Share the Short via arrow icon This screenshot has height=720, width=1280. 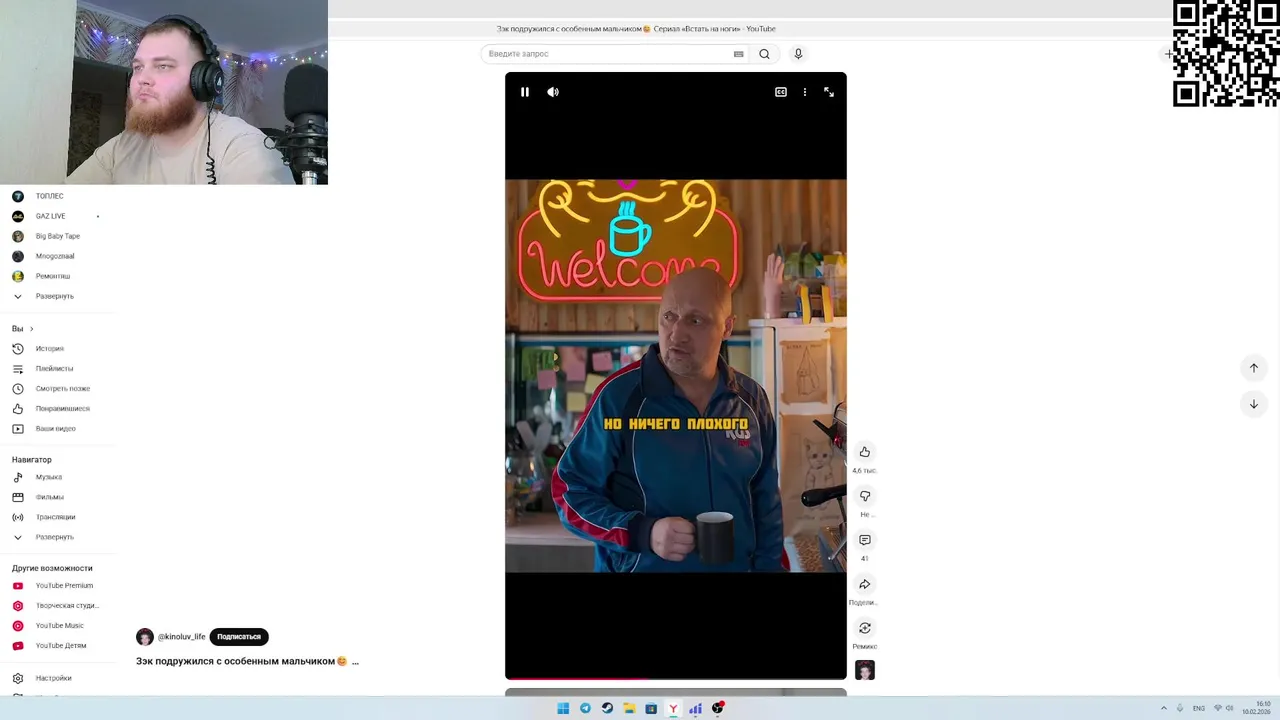865,584
